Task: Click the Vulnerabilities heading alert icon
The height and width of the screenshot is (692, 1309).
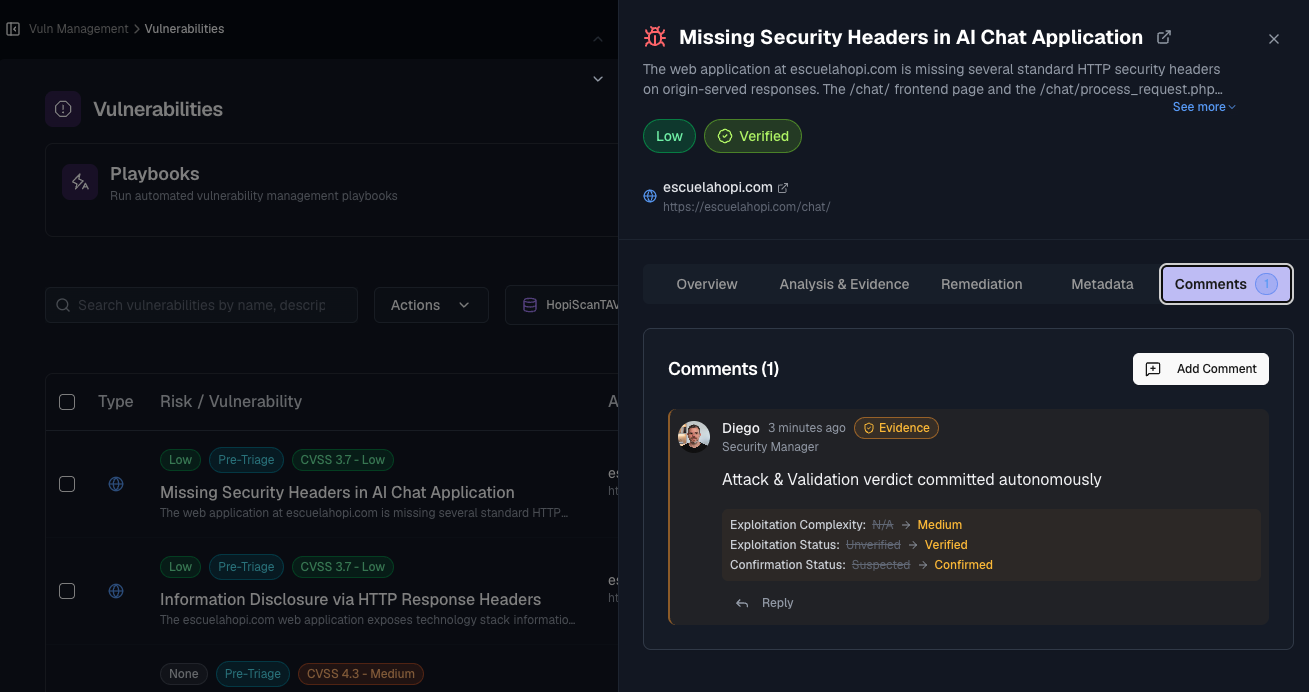Action: point(63,109)
